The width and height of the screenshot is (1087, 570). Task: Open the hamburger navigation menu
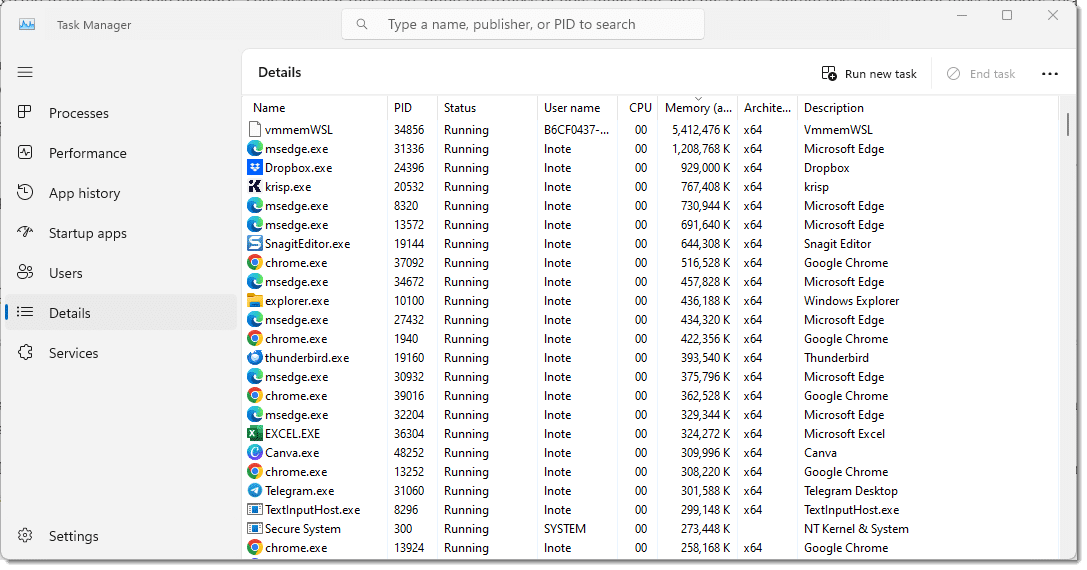coord(25,72)
